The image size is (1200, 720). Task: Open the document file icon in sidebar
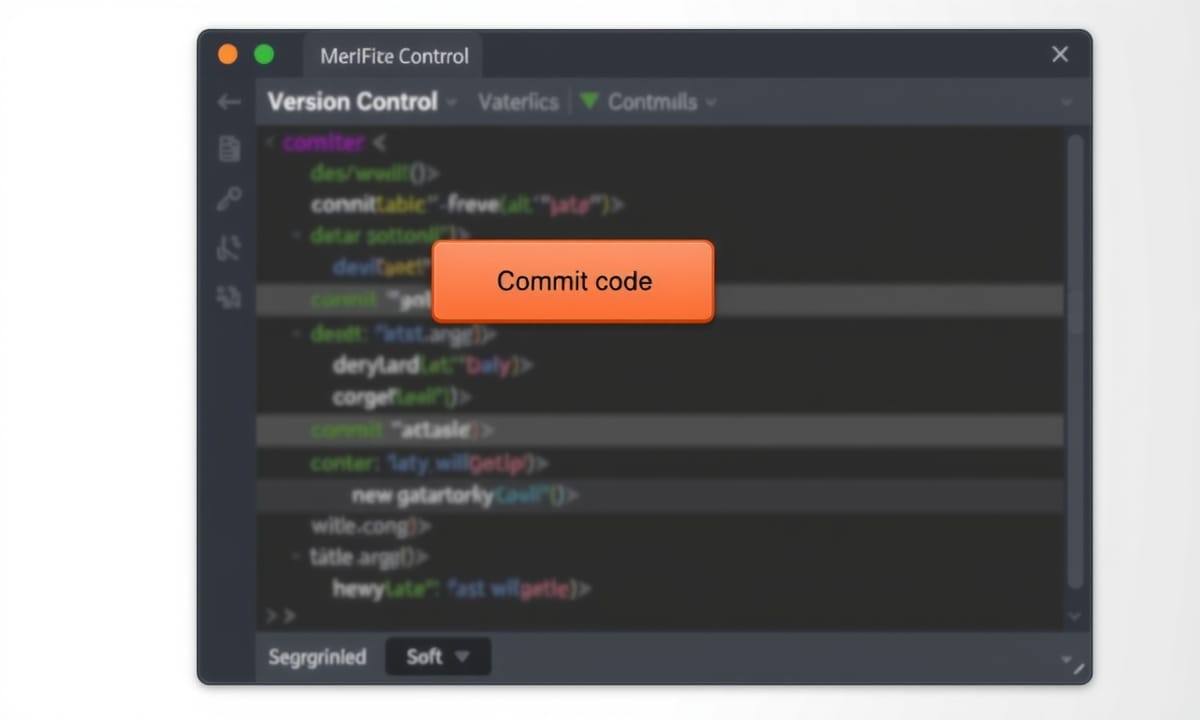click(229, 150)
